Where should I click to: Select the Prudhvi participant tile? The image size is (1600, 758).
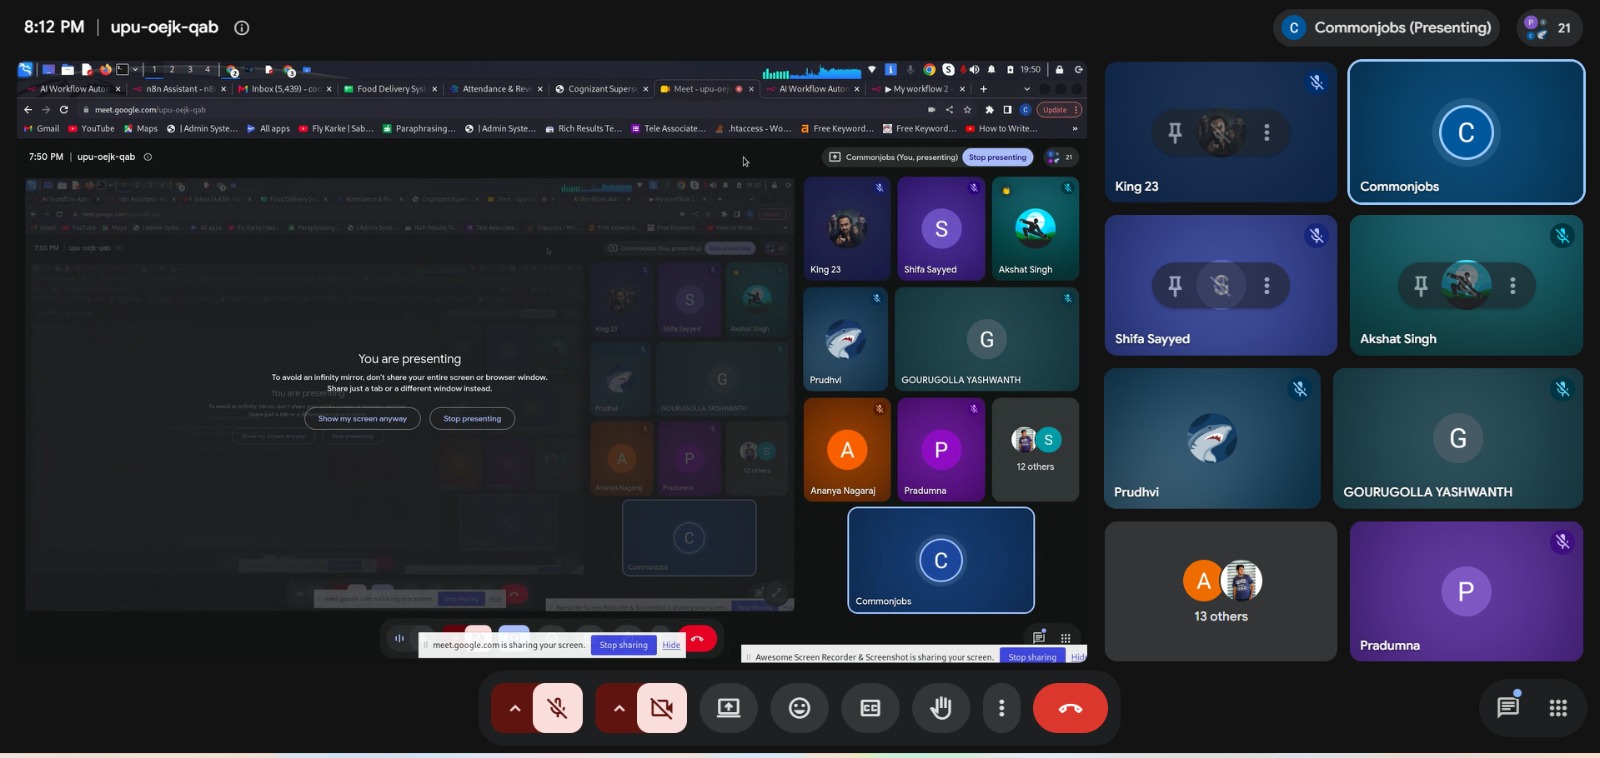click(1212, 438)
